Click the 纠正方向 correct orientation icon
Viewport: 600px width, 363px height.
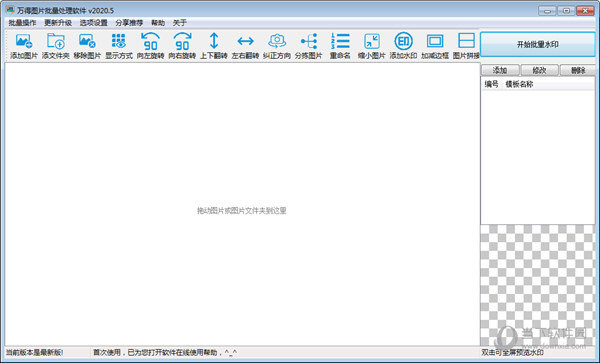(x=277, y=46)
